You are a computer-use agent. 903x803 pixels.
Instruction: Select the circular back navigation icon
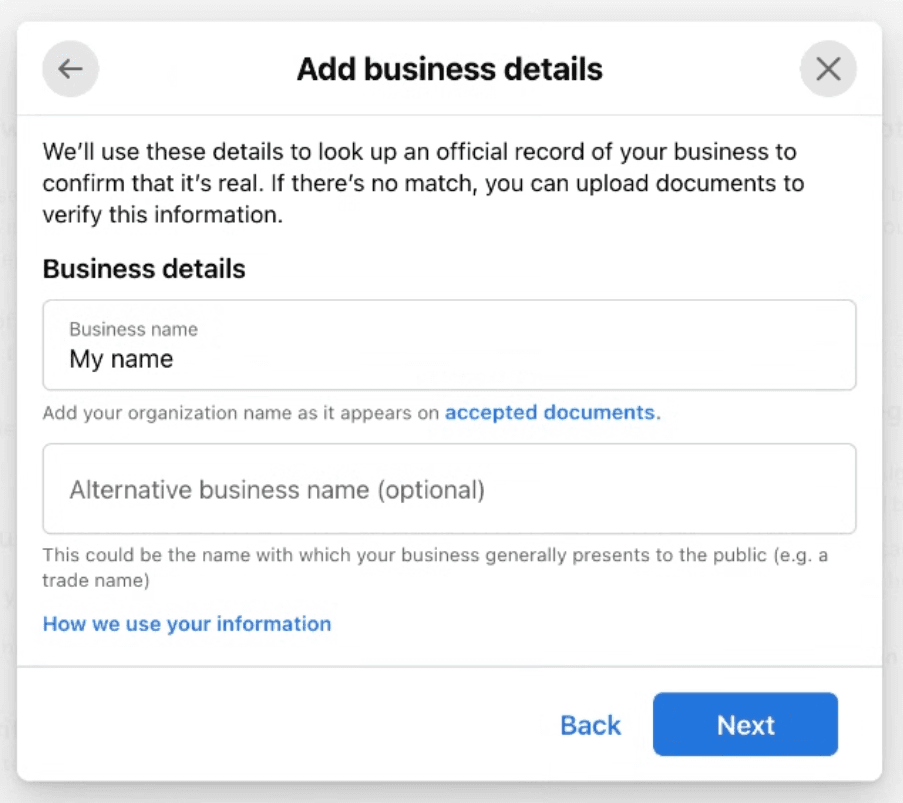[69, 69]
